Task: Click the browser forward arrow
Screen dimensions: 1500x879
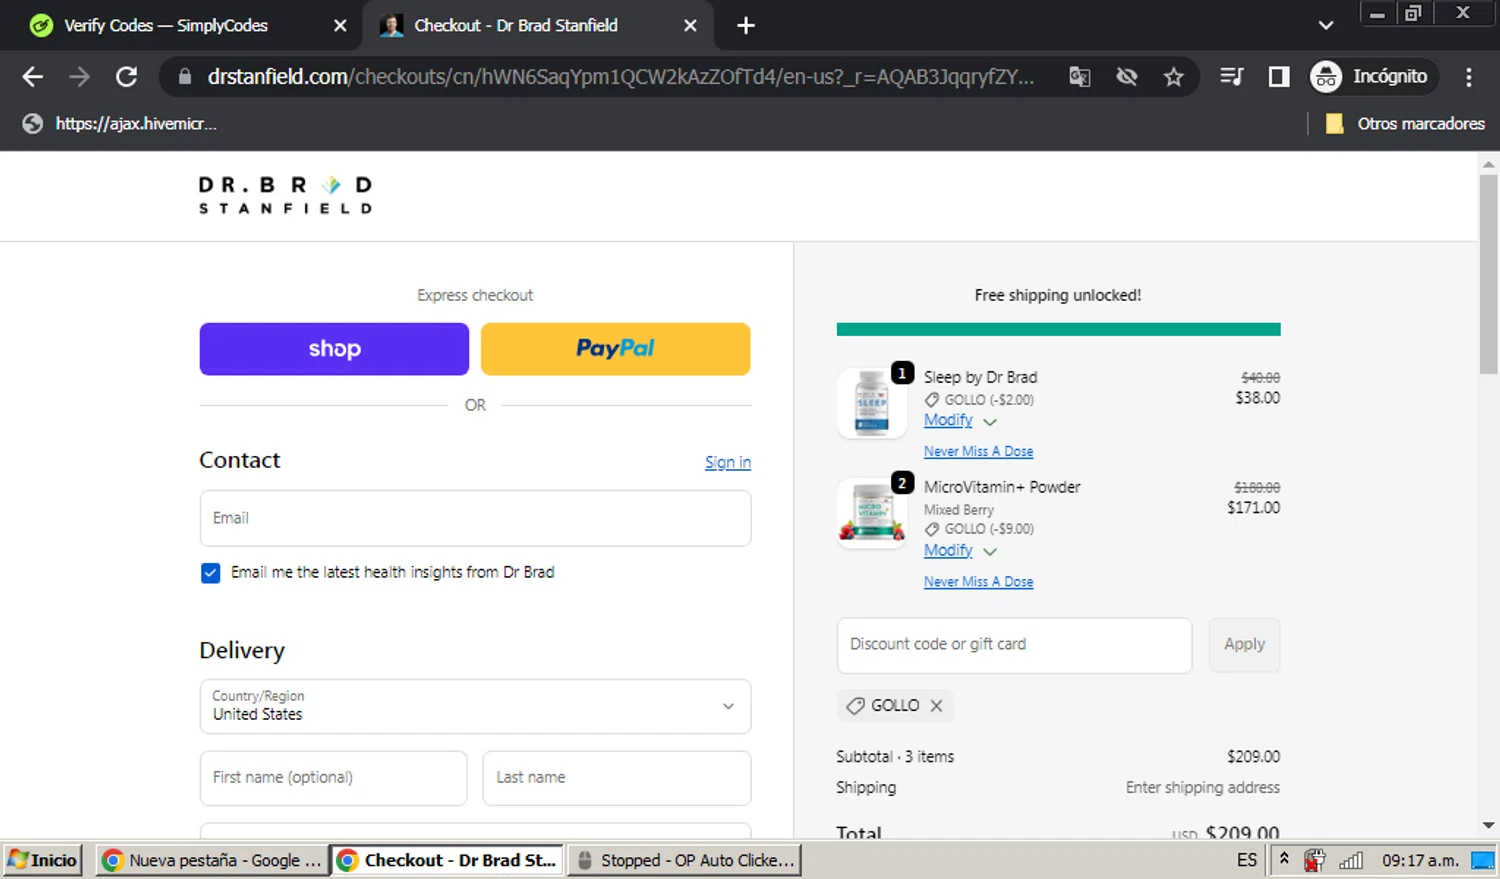Action: pyautogui.click(x=79, y=77)
